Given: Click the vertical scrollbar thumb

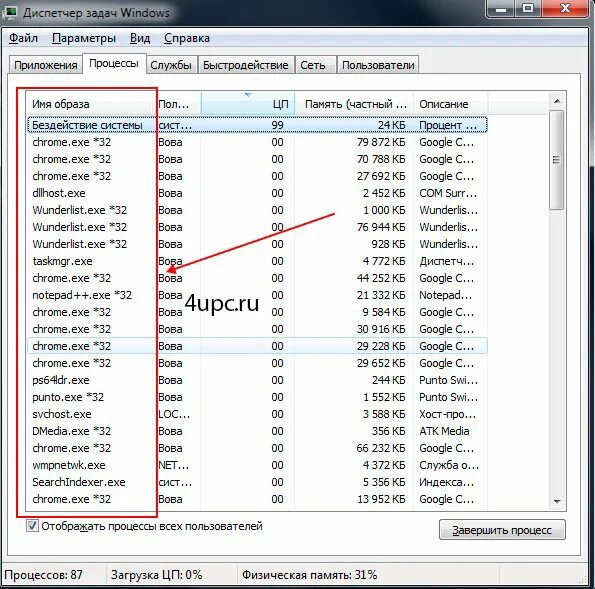Looking at the screenshot, I should (x=557, y=159).
